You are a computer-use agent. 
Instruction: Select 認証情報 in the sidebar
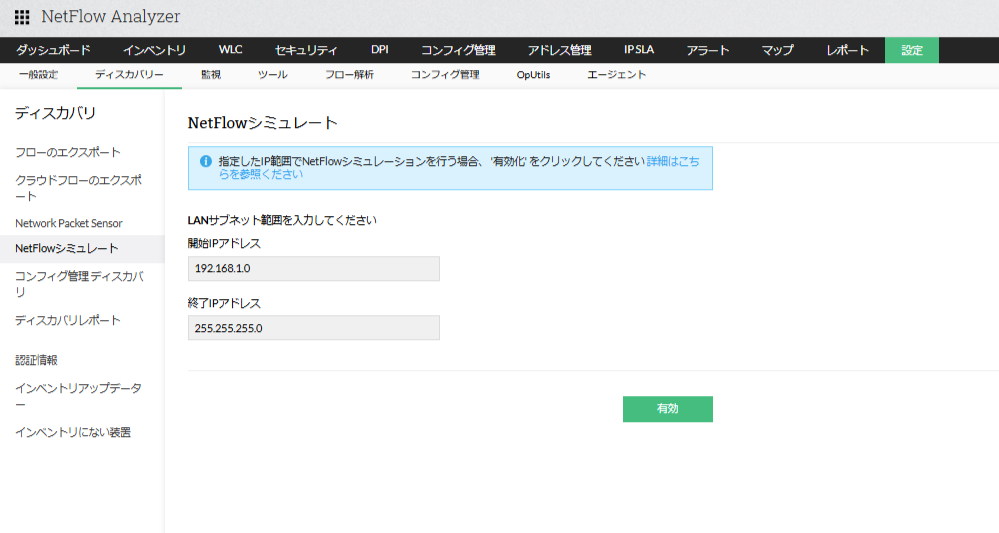[x=37, y=360]
